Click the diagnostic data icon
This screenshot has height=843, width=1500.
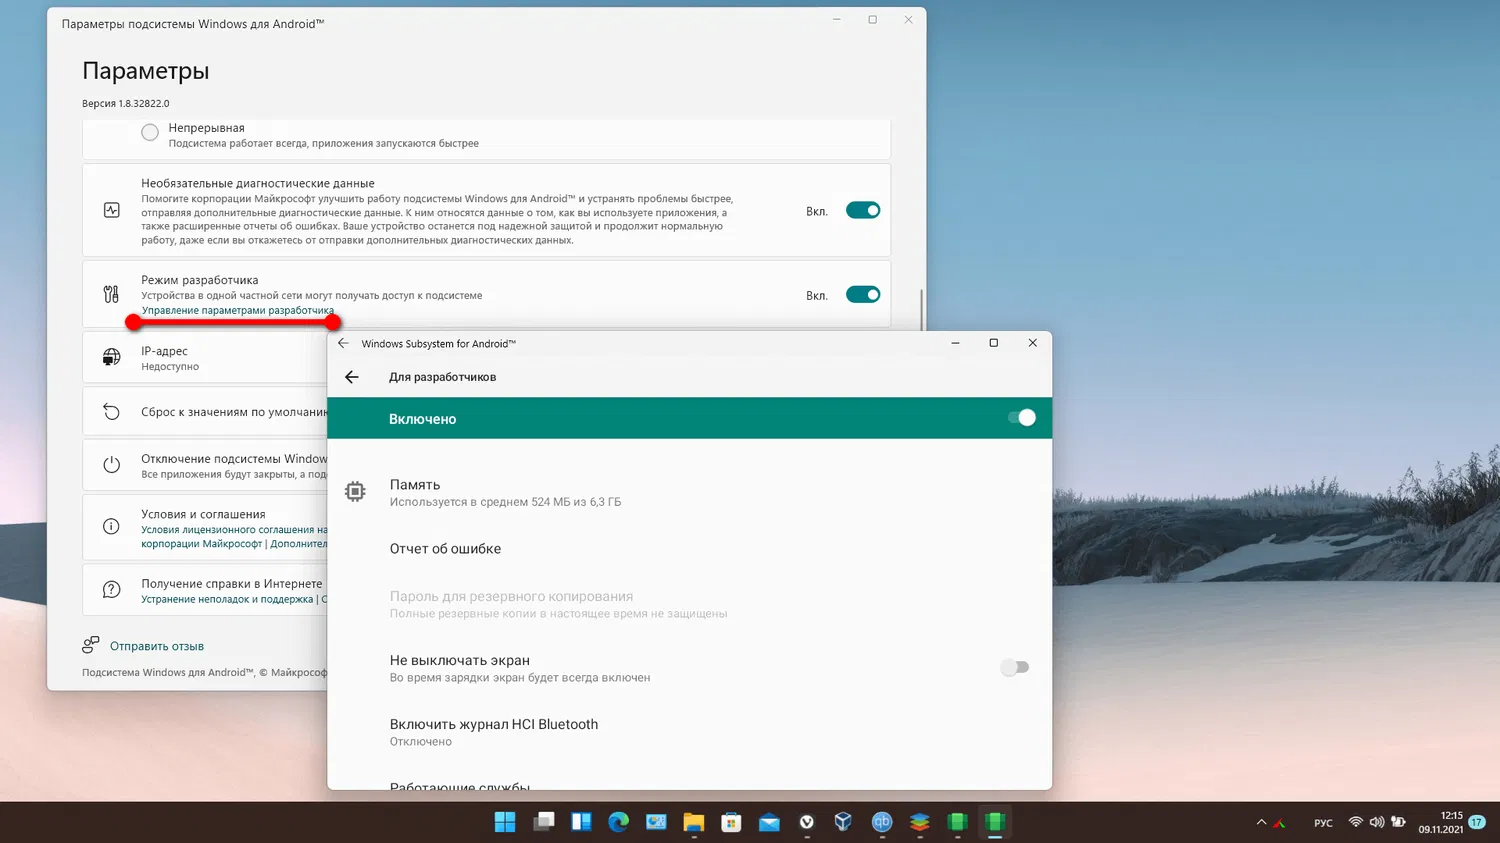coord(112,210)
